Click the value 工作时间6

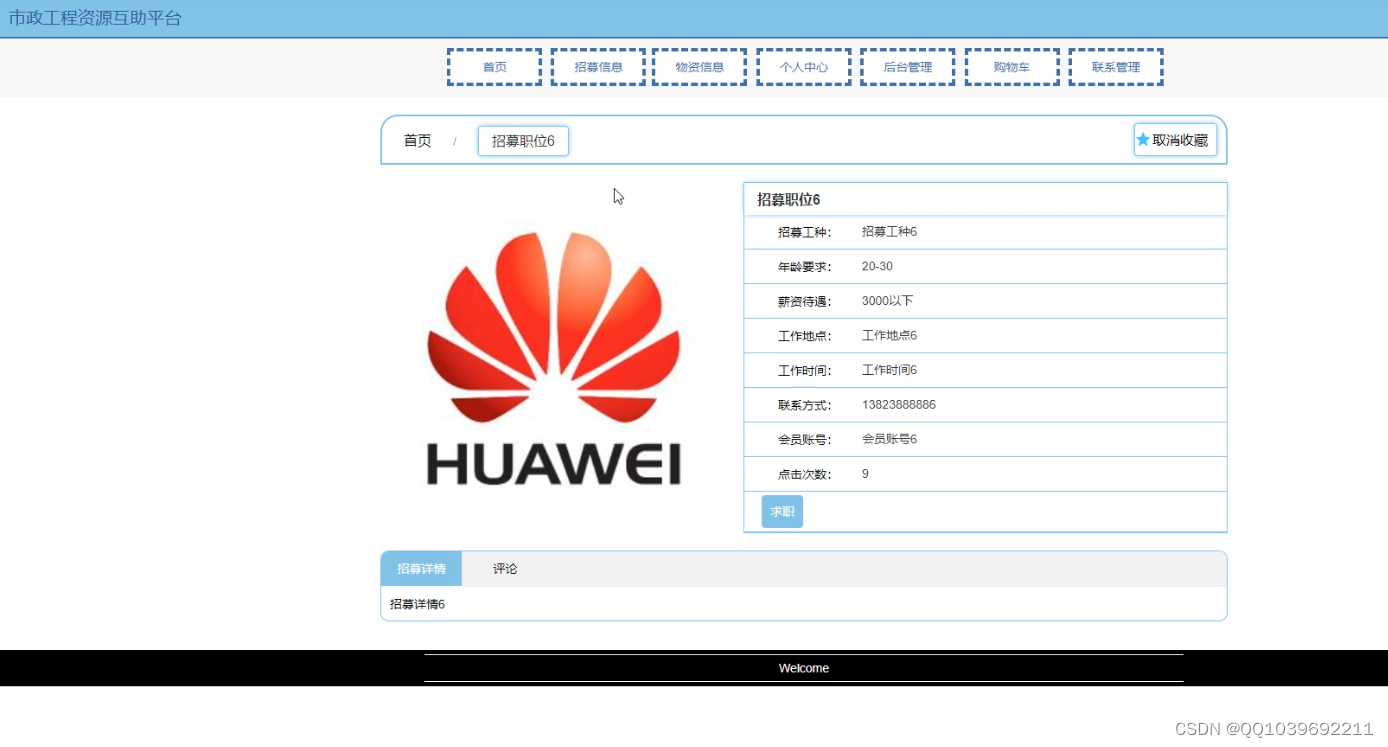tap(889, 370)
